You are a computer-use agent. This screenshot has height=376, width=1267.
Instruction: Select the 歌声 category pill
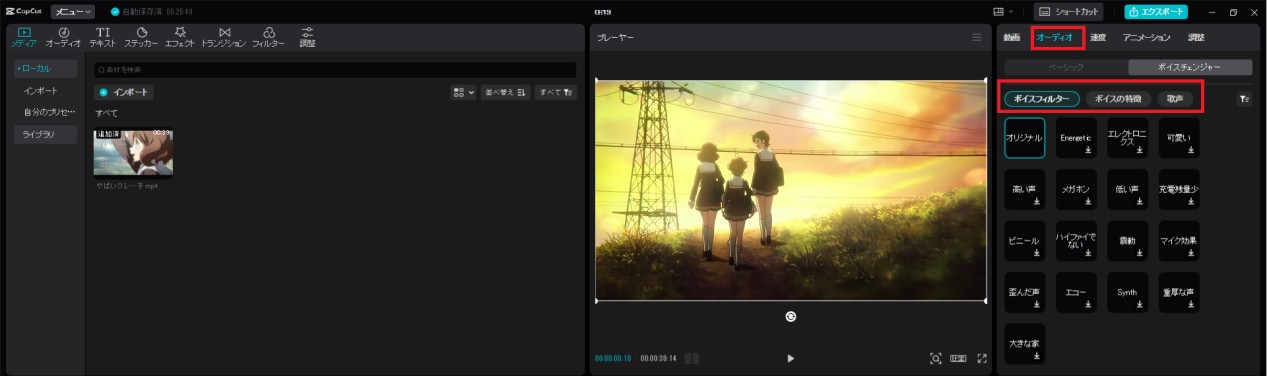click(1175, 99)
